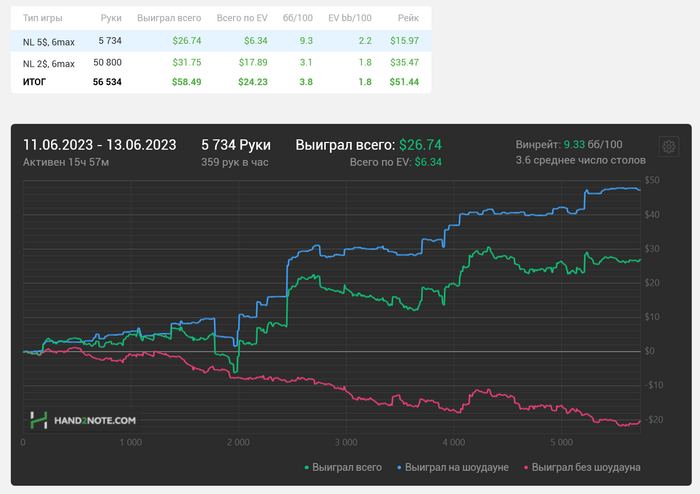Click winnings '$26.74' in NL 5$ row

(187, 41)
